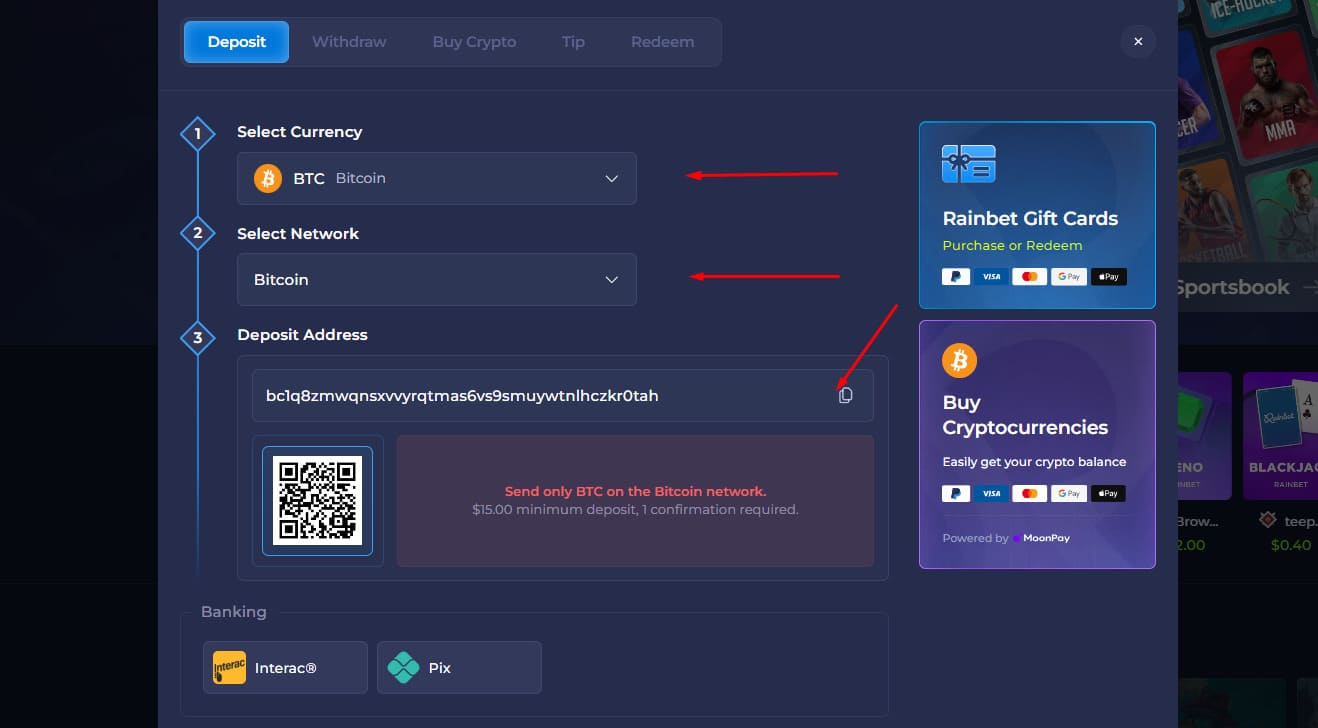Click PayPal icon in Rainbet Gift Cards card
The width and height of the screenshot is (1318, 728).
click(x=956, y=276)
